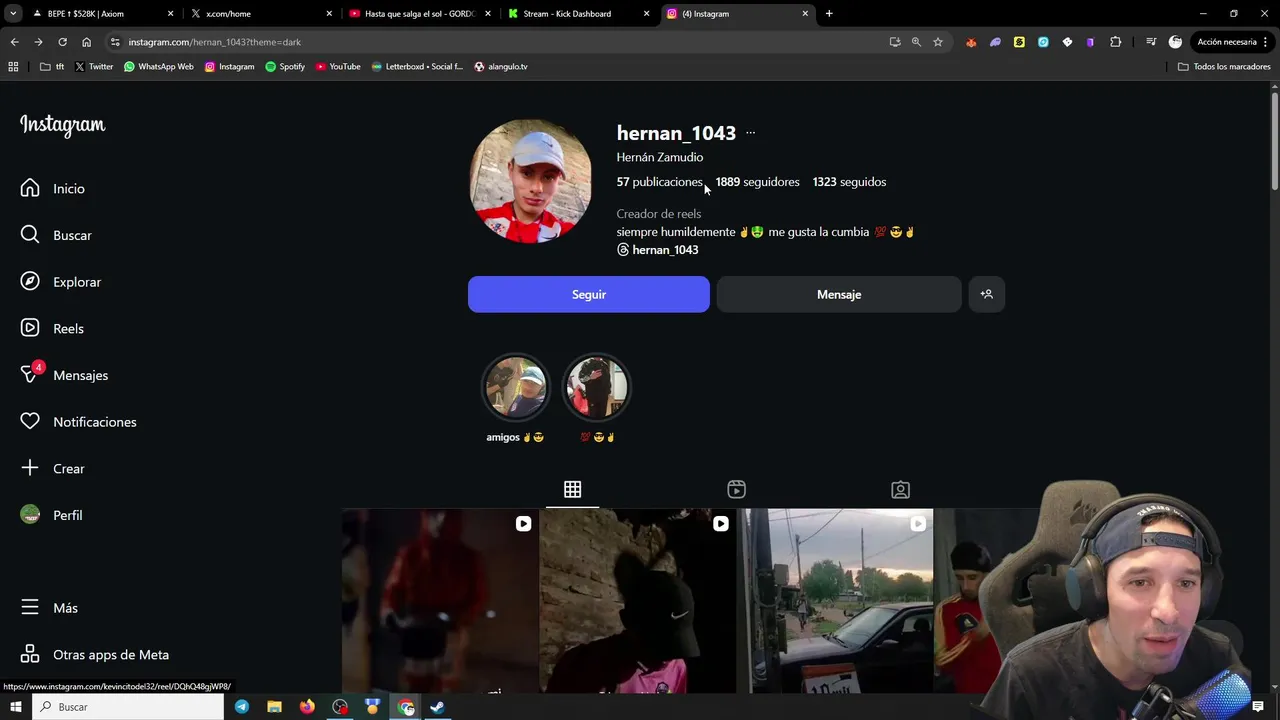1280x720 pixels.
Task: Click Crear plus in the sidebar
Action: pyautogui.click(x=52, y=468)
